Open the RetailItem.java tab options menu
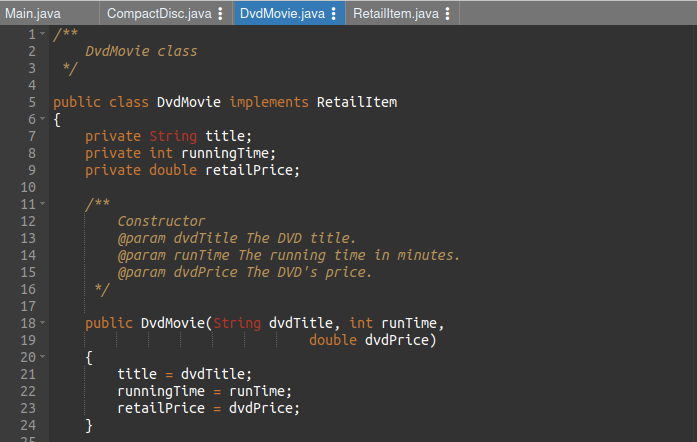697x442 pixels. coord(447,13)
